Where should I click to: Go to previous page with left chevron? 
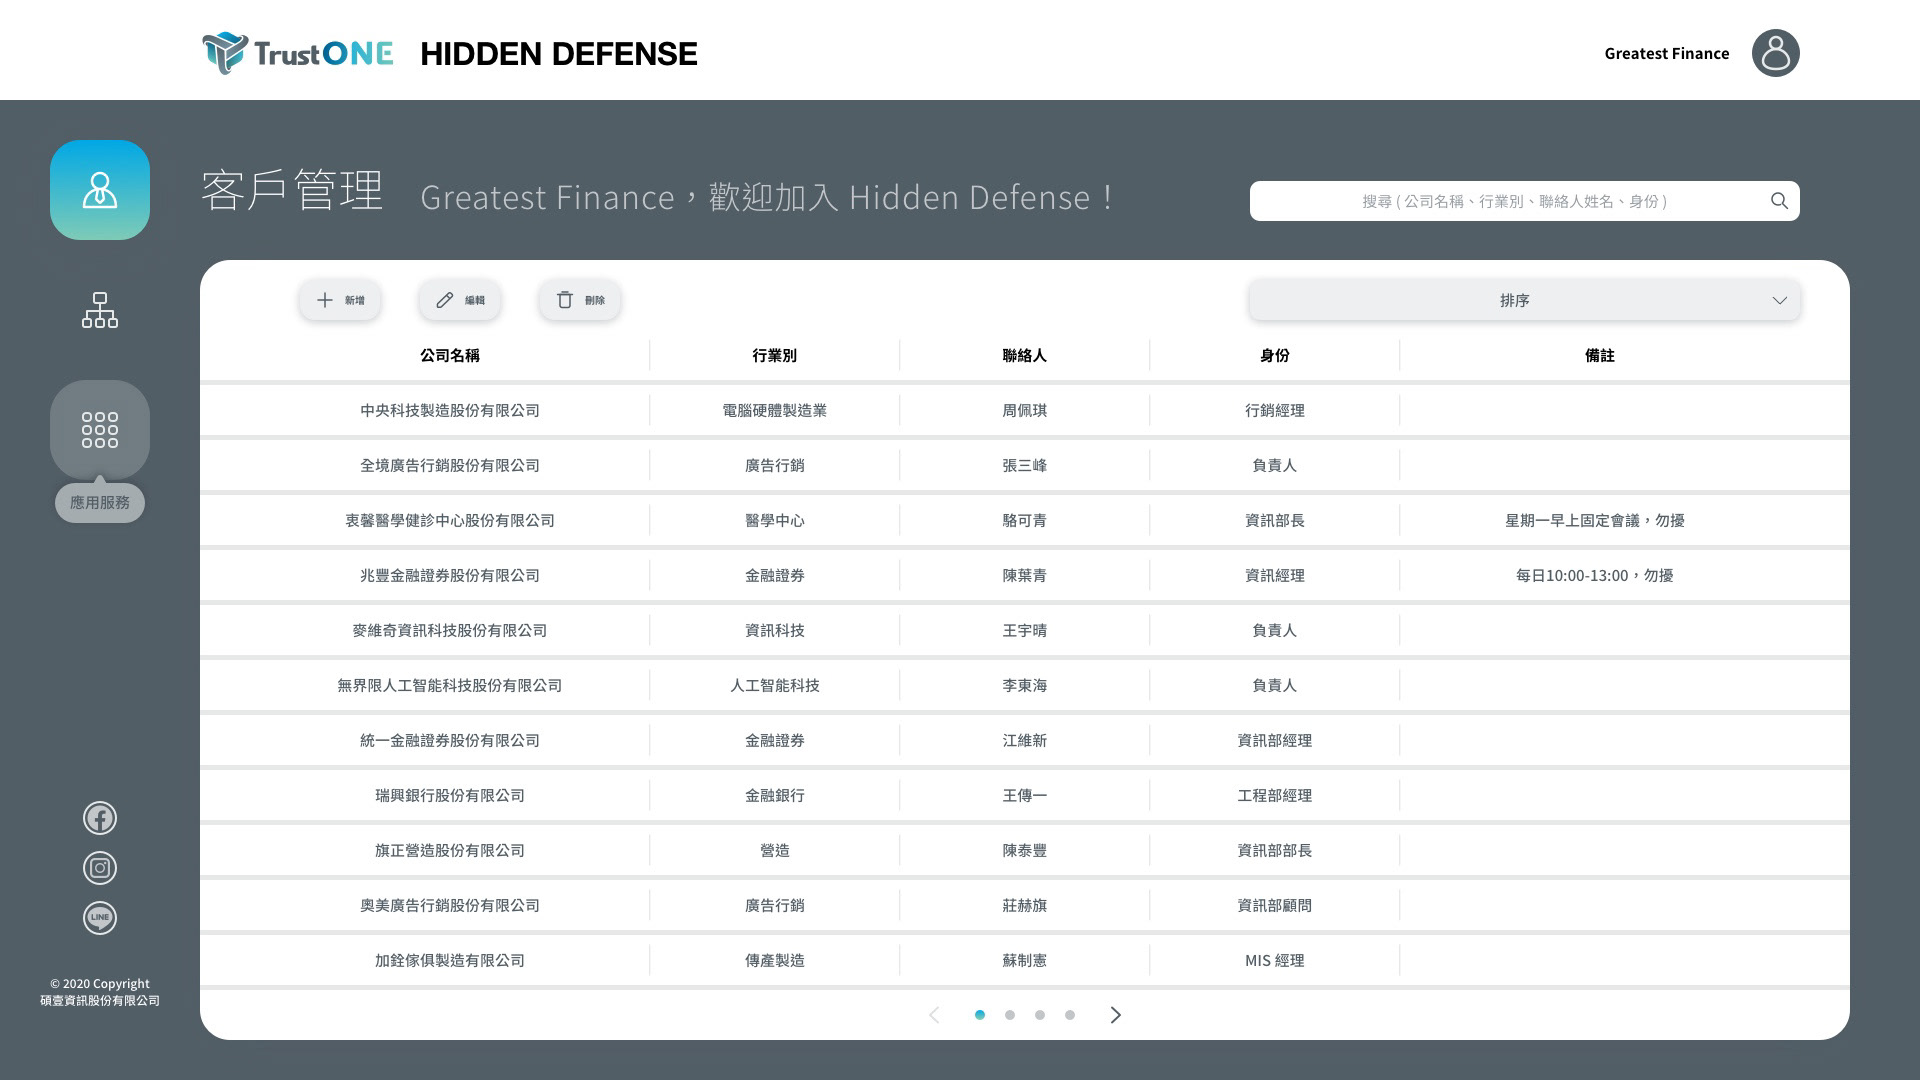click(934, 1015)
